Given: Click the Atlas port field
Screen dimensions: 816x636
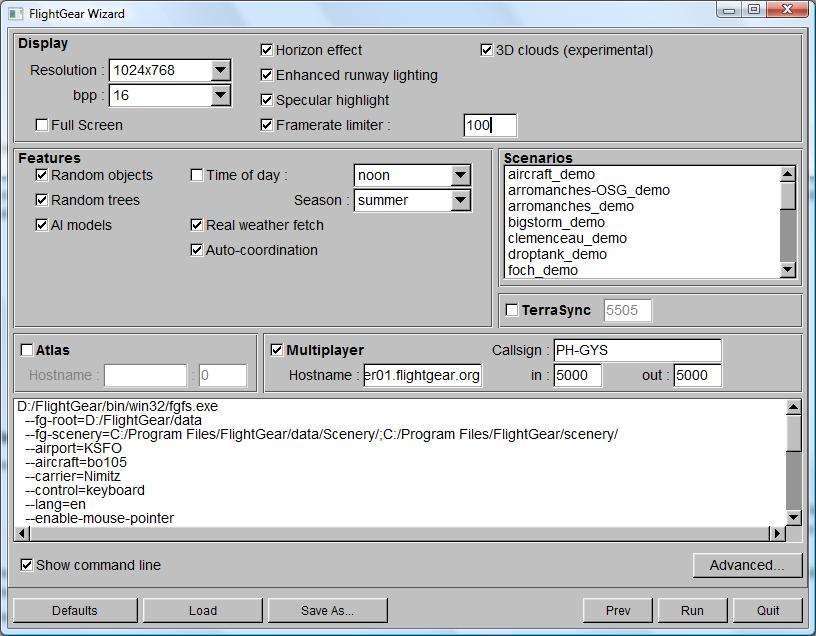Looking at the screenshot, I should pos(223,375).
